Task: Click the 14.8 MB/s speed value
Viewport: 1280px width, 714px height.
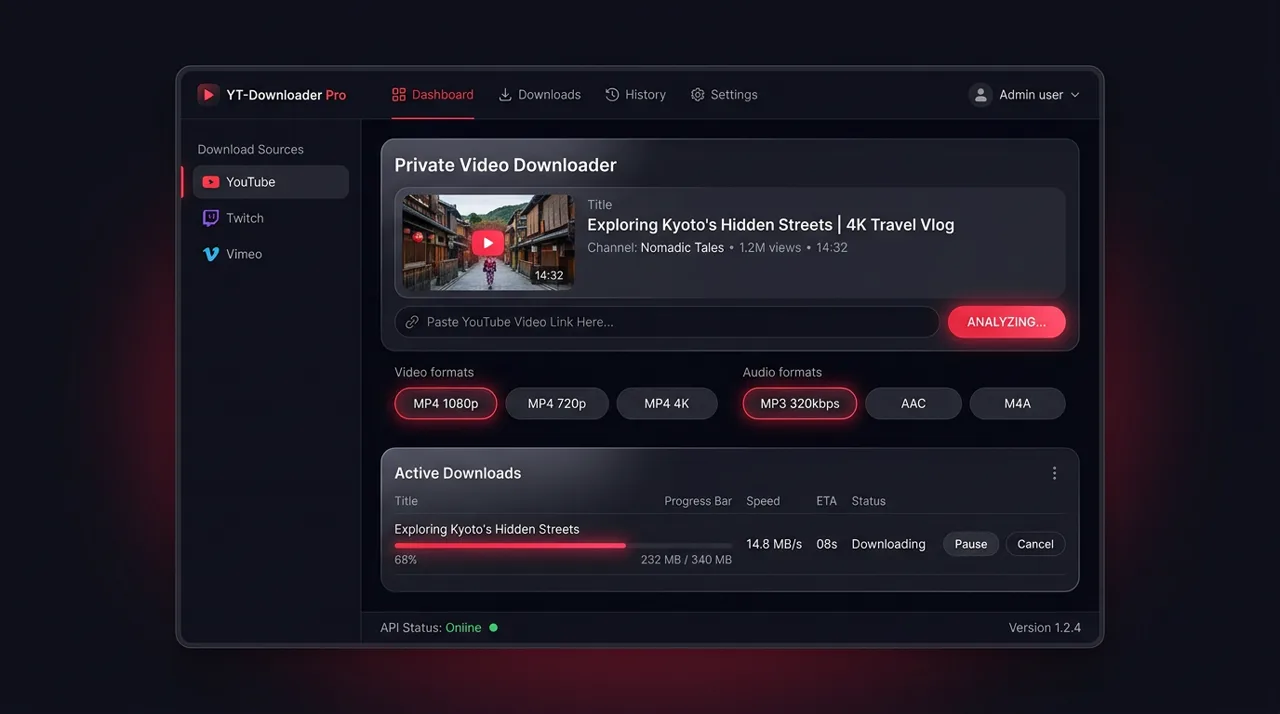Action: (774, 544)
